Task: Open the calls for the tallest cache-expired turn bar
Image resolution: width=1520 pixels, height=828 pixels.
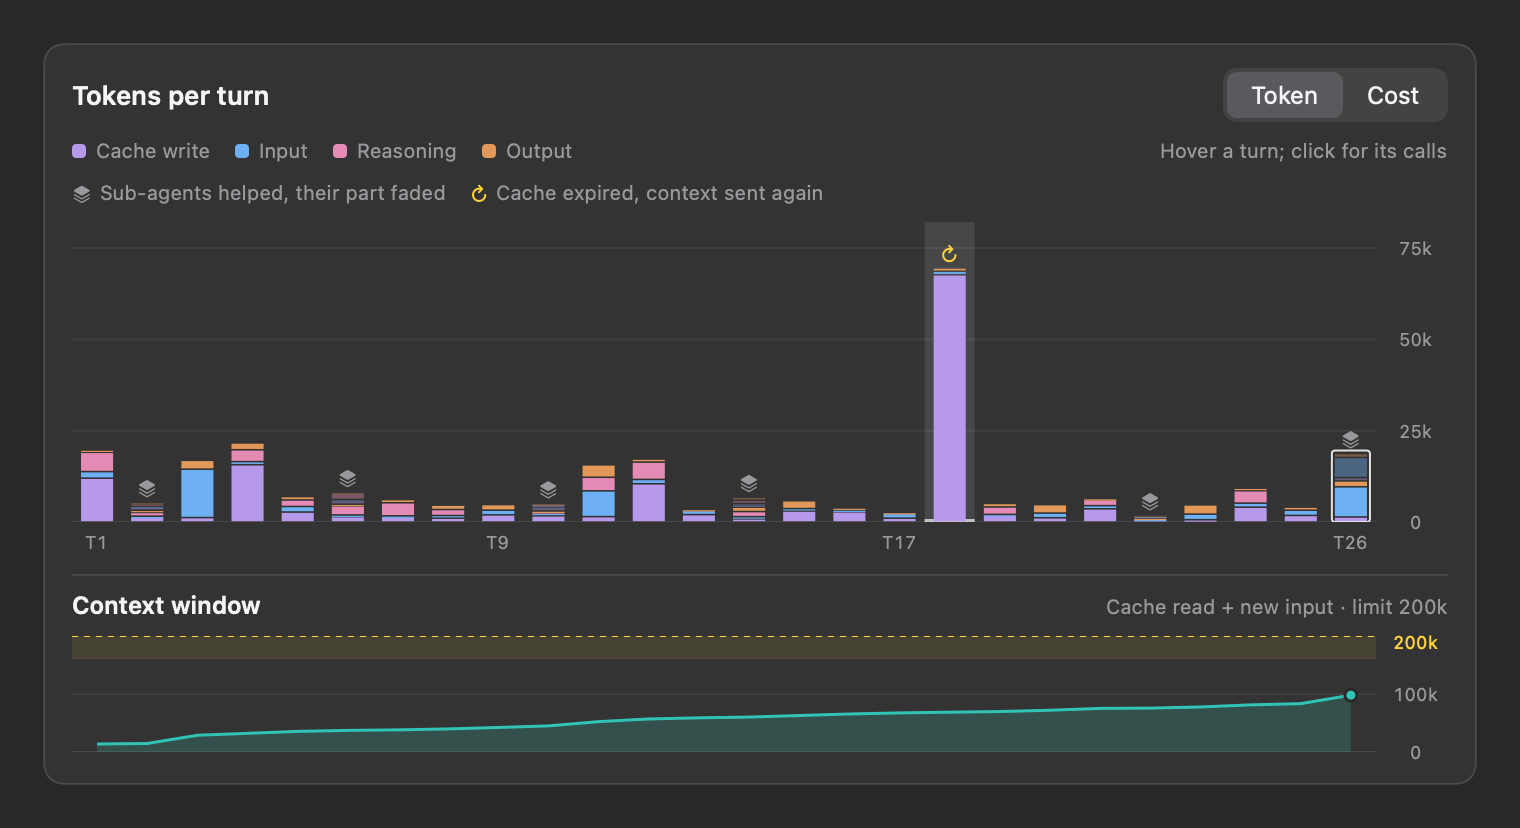Action: pyautogui.click(x=949, y=395)
